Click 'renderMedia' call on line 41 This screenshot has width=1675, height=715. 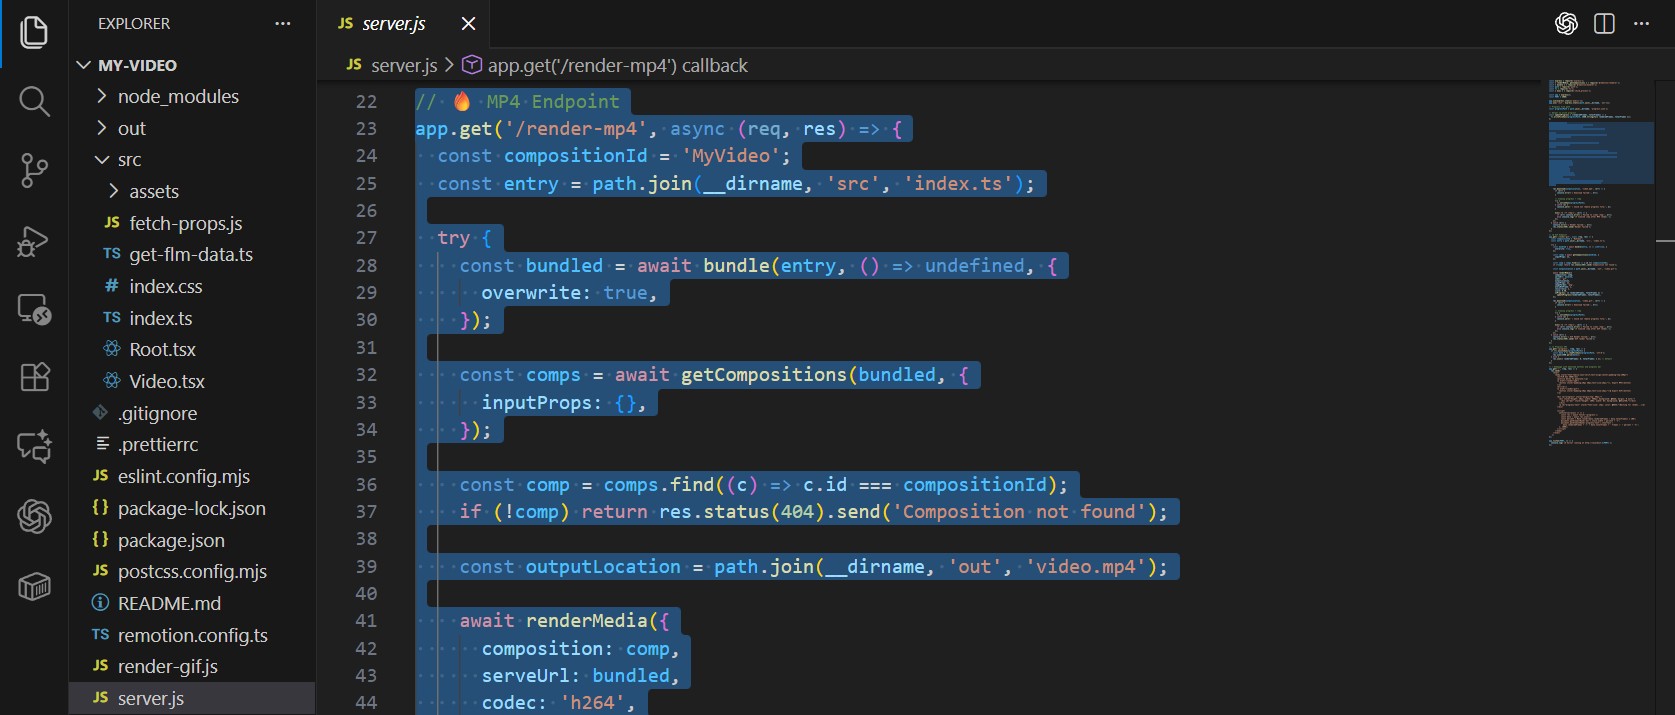coord(587,621)
